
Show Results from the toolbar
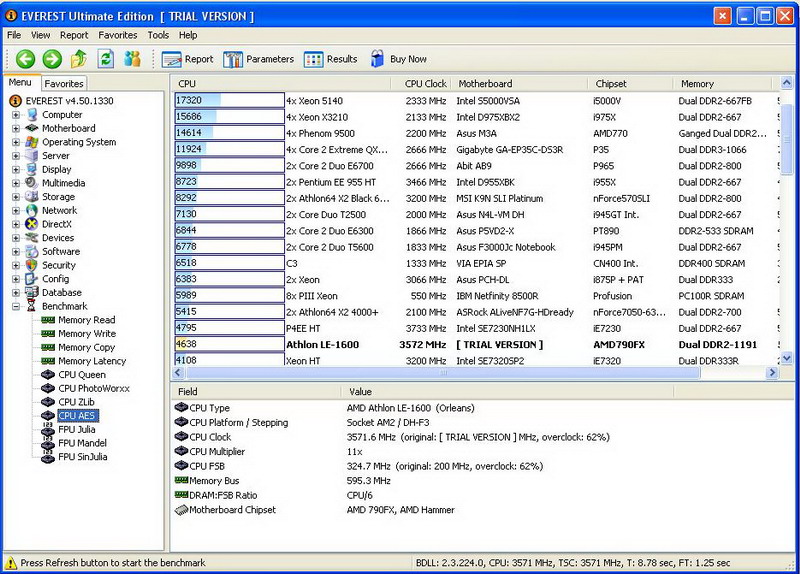(x=330, y=59)
